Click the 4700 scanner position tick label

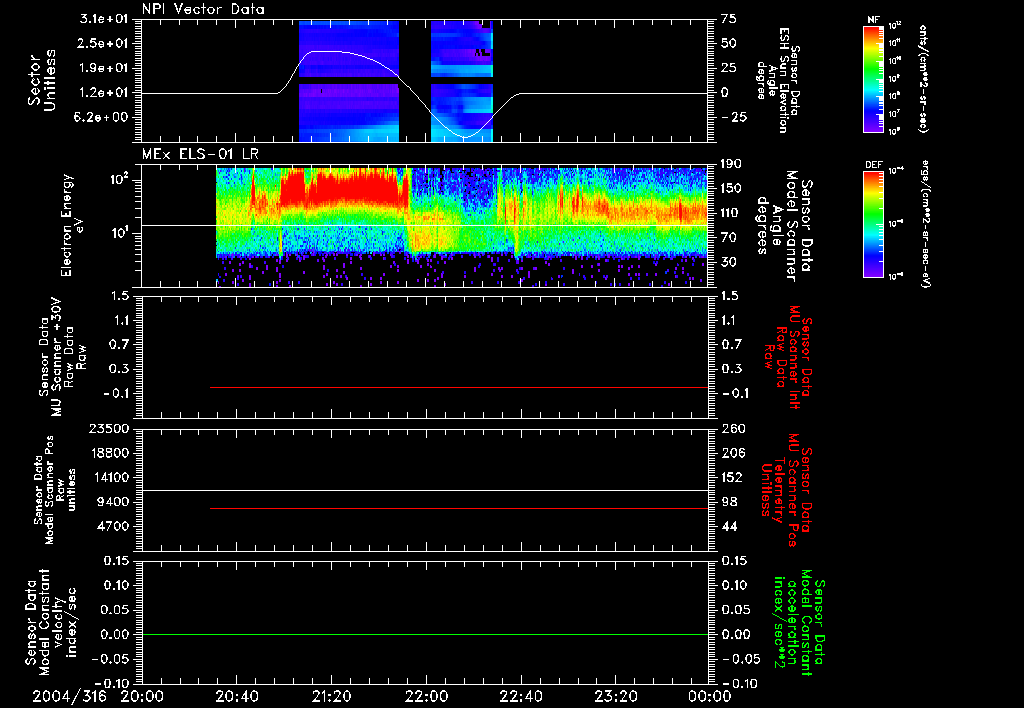click(x=113, y=526)
